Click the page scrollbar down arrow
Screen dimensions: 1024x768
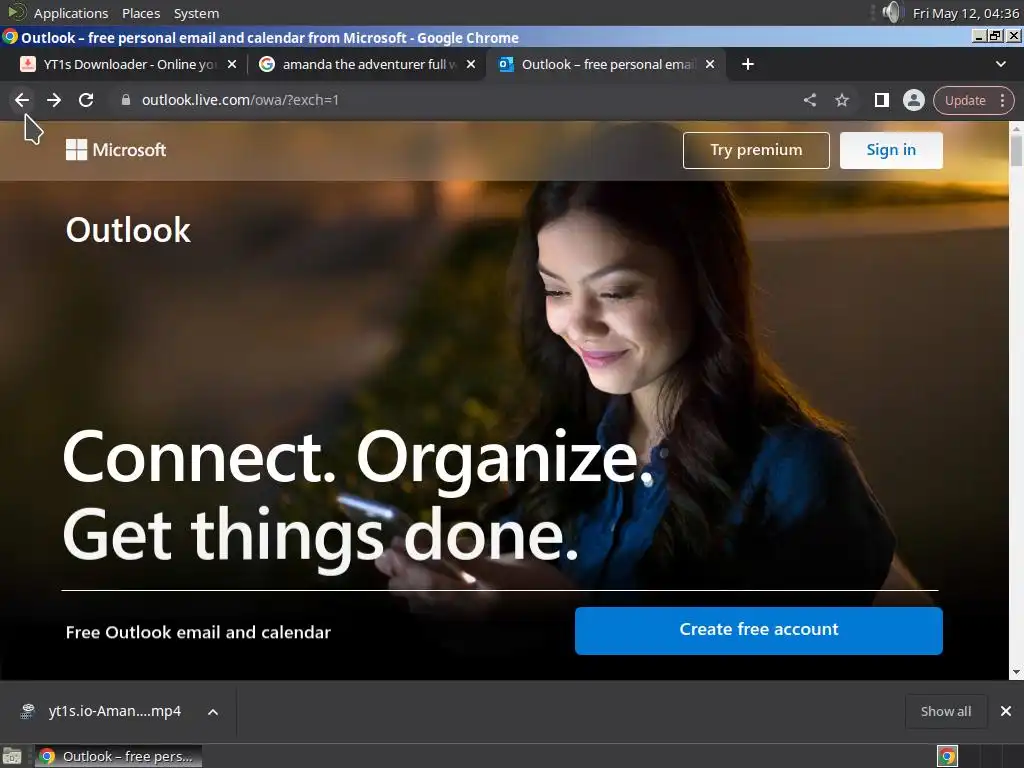(1016, 672)
